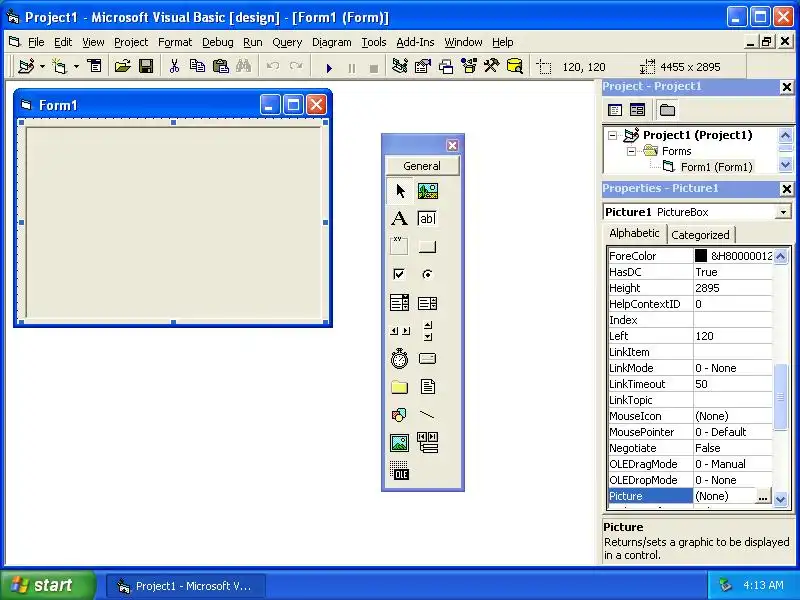Start the program with Run button

point(329,67)
